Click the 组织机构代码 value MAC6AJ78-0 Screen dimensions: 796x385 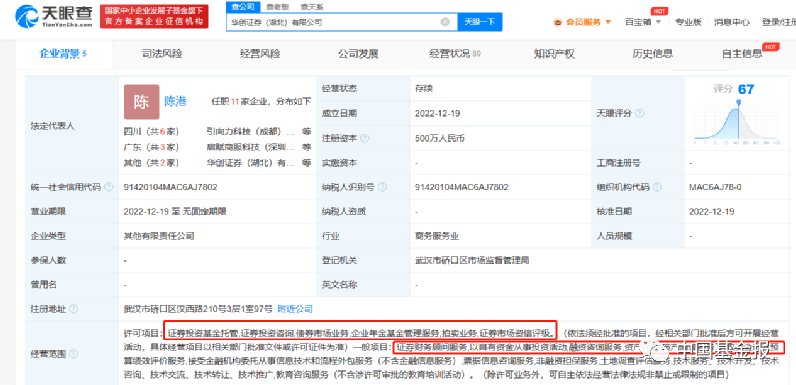(715, 187)
